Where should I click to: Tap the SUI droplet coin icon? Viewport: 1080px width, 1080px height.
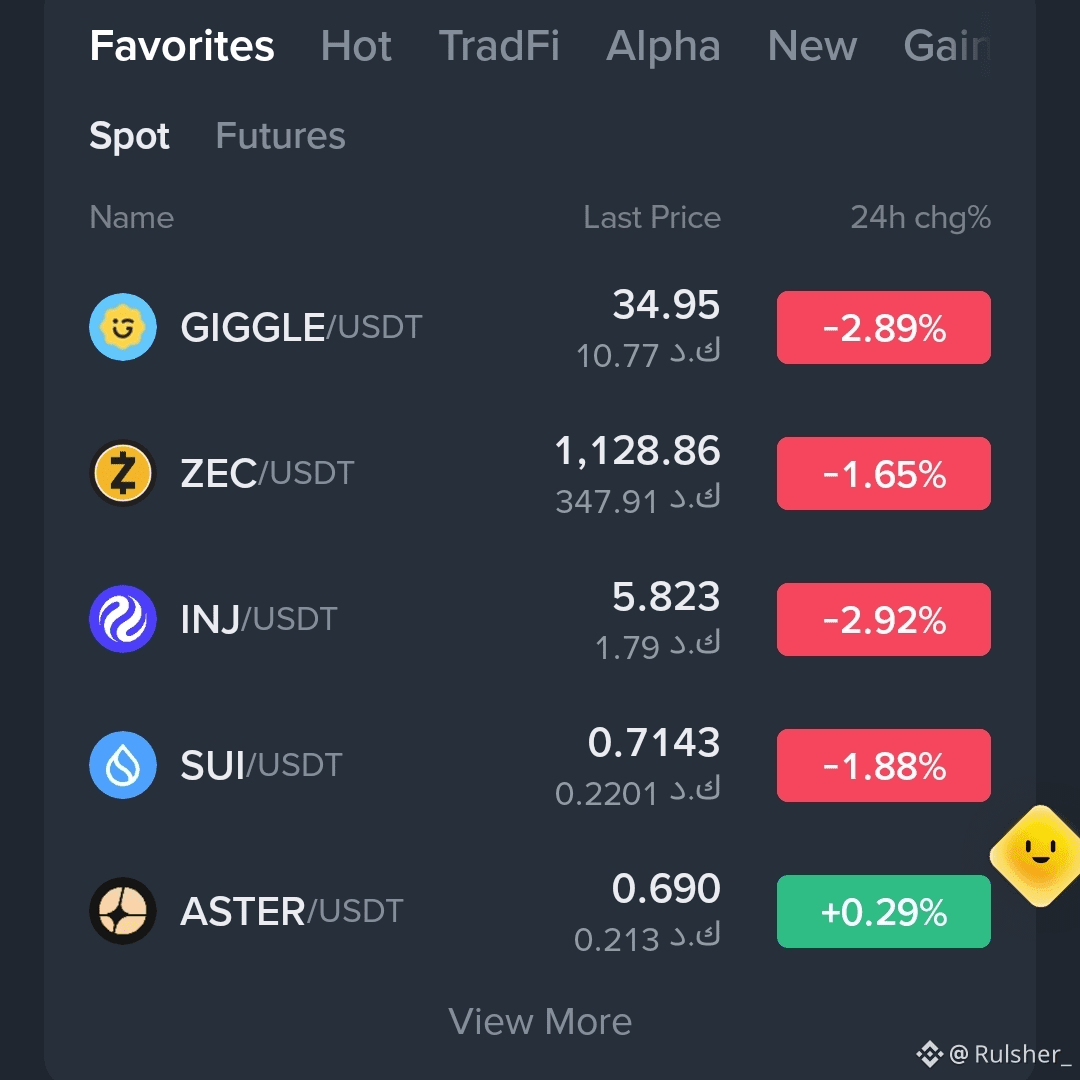point(123,765)
